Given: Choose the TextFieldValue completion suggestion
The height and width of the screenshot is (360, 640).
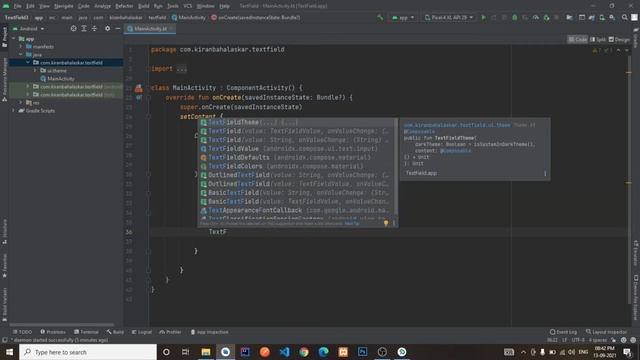Looking at the screenshot, I should point(297,149).
